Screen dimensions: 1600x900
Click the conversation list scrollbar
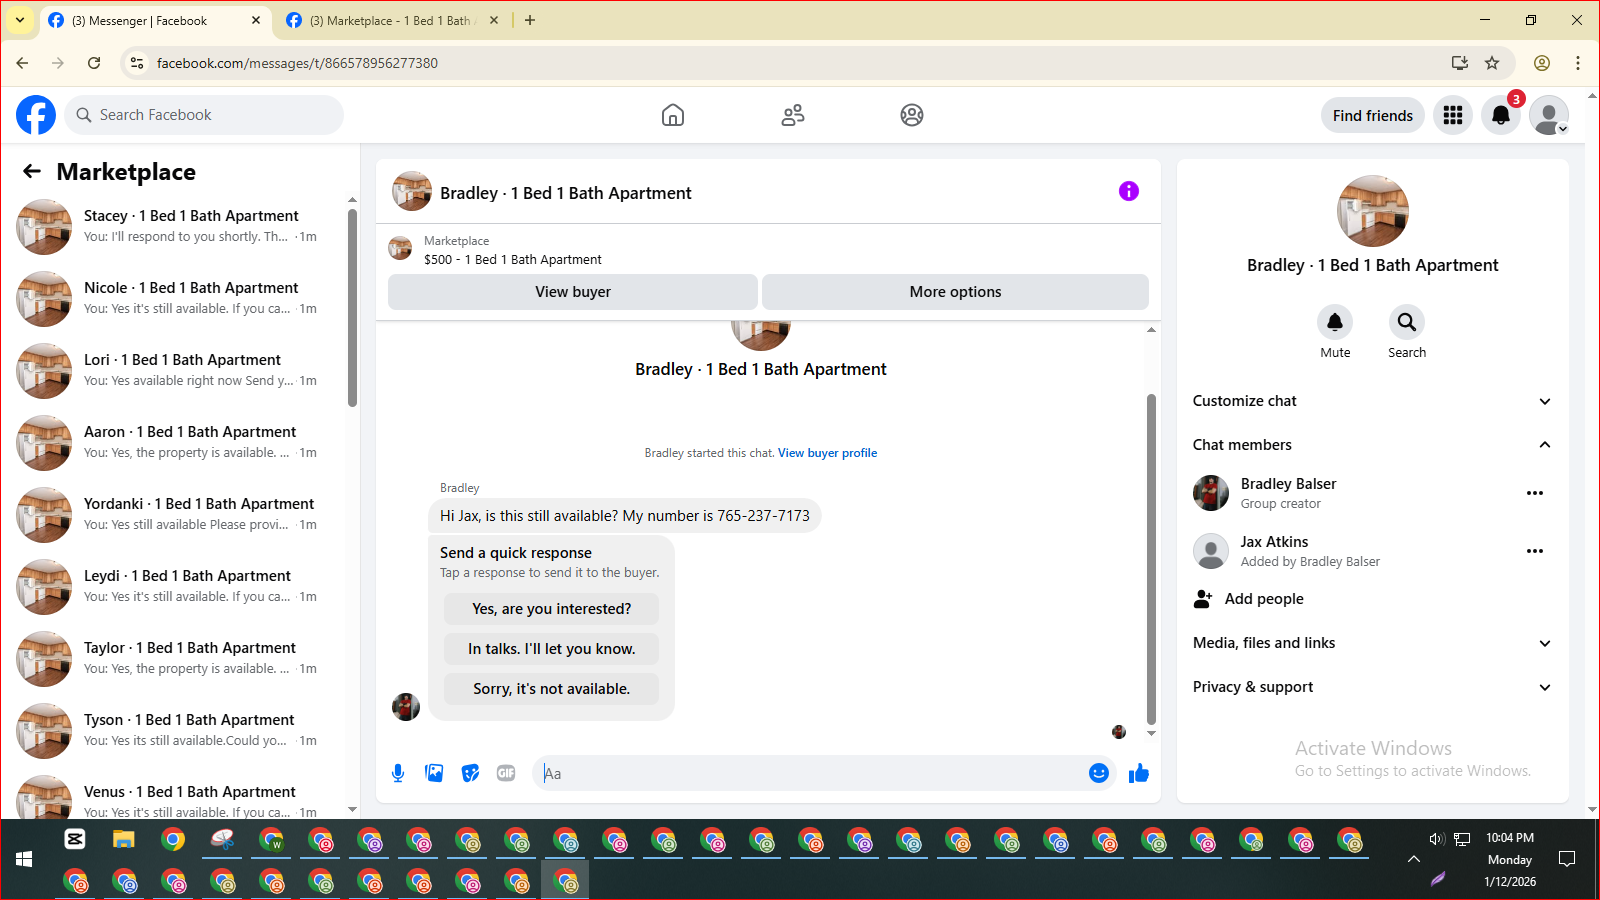pyautogui.click(x=352, y=307)
